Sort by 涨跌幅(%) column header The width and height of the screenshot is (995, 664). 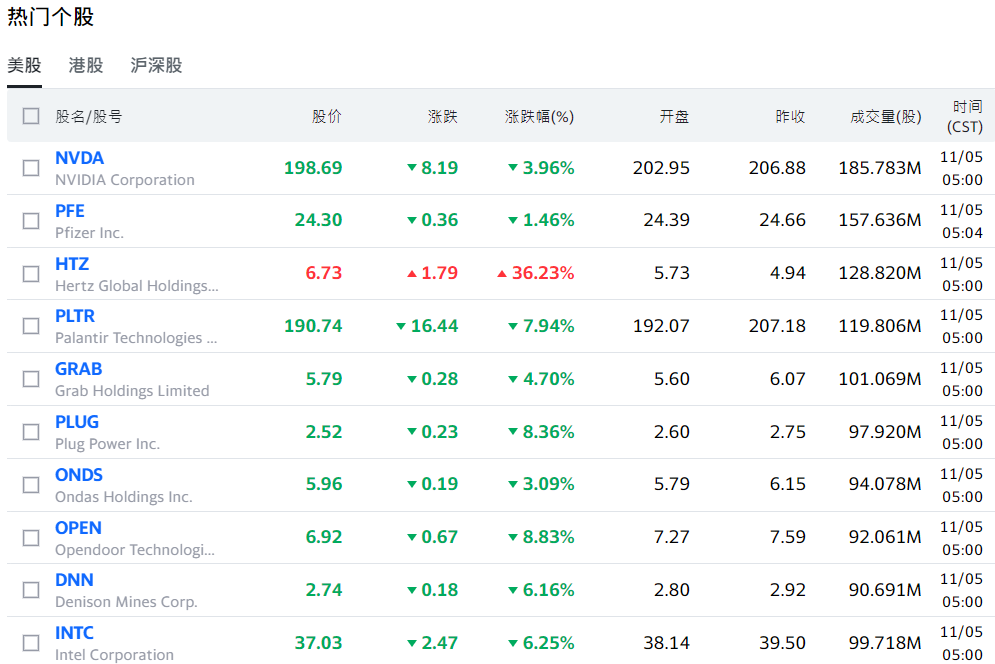(x=539, y=116)
